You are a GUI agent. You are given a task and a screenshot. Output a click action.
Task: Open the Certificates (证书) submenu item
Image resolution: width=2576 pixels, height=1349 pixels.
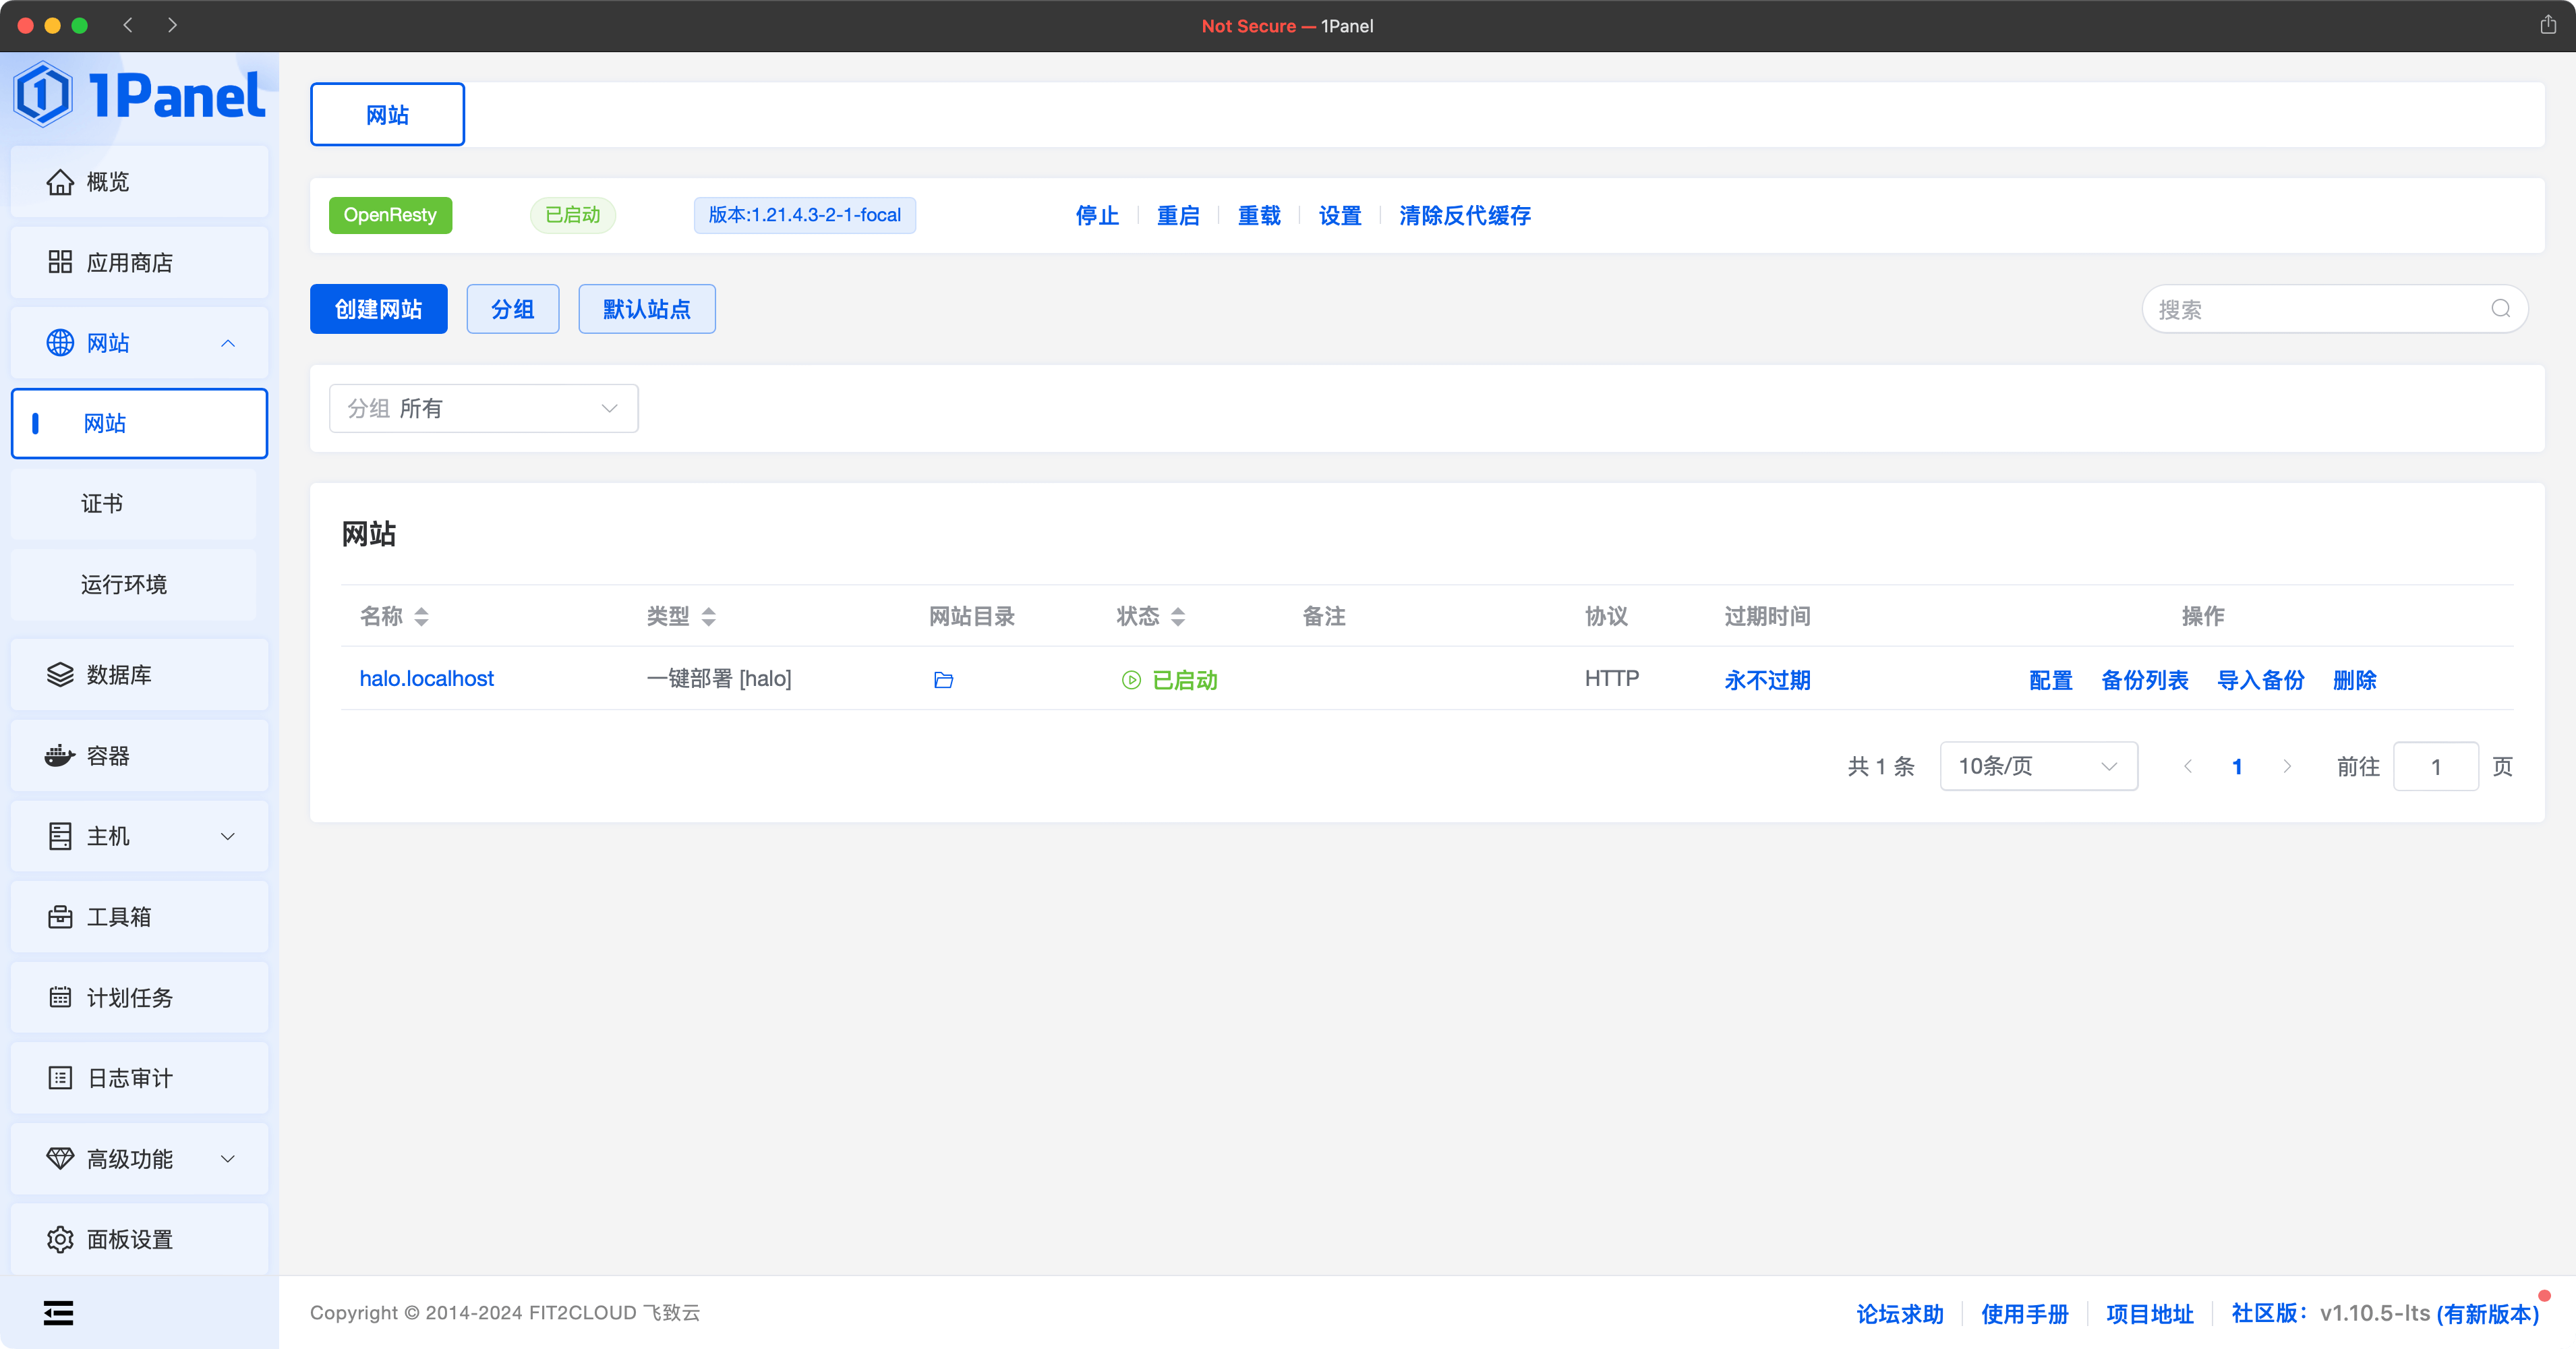[102, 504]
